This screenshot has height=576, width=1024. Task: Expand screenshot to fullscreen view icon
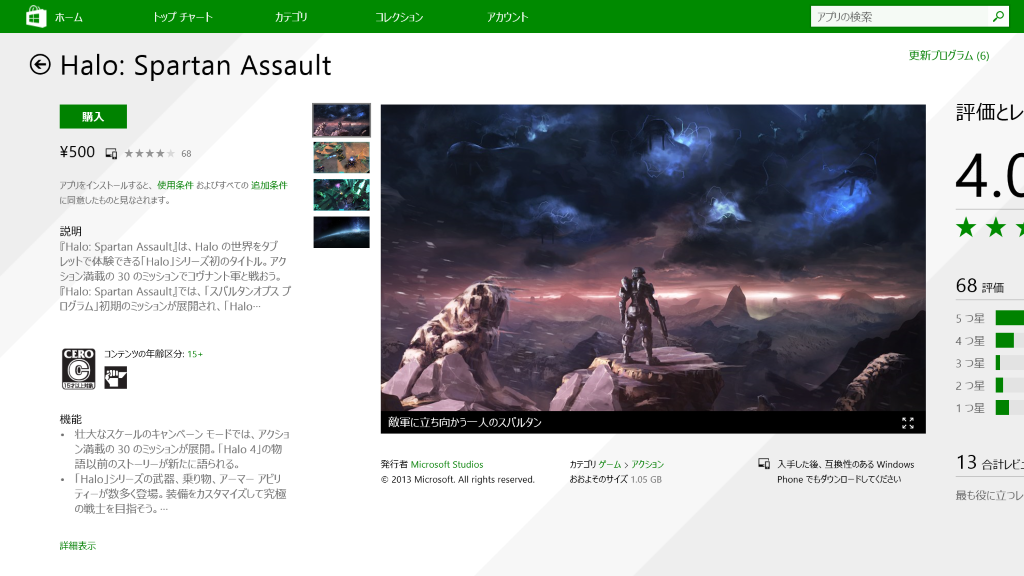[x=908, y=423]
